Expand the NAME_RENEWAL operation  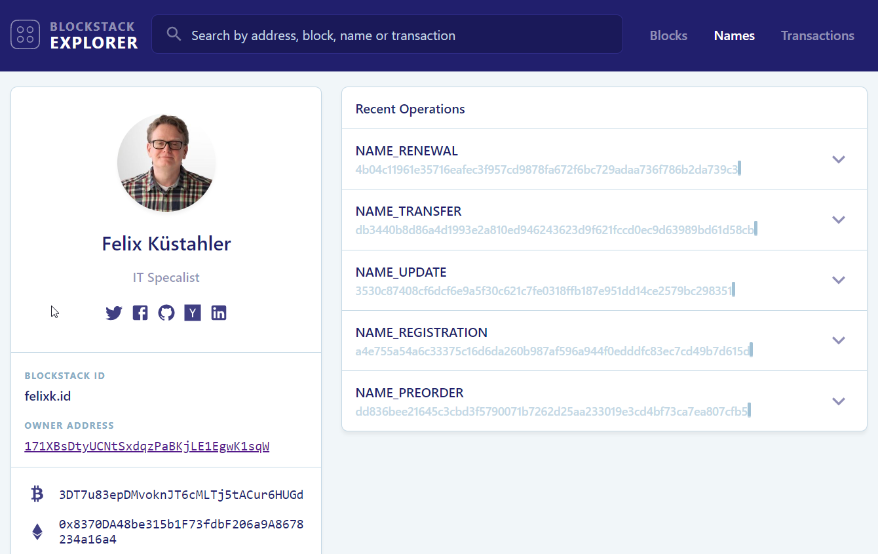pyautogui.click(x=838, y=159)
